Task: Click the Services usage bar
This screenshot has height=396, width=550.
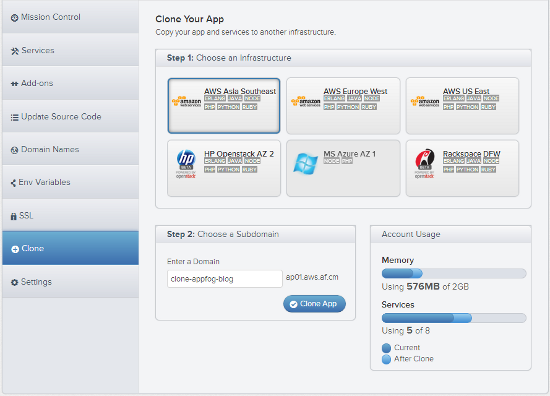Action: (x=454, y=318)
